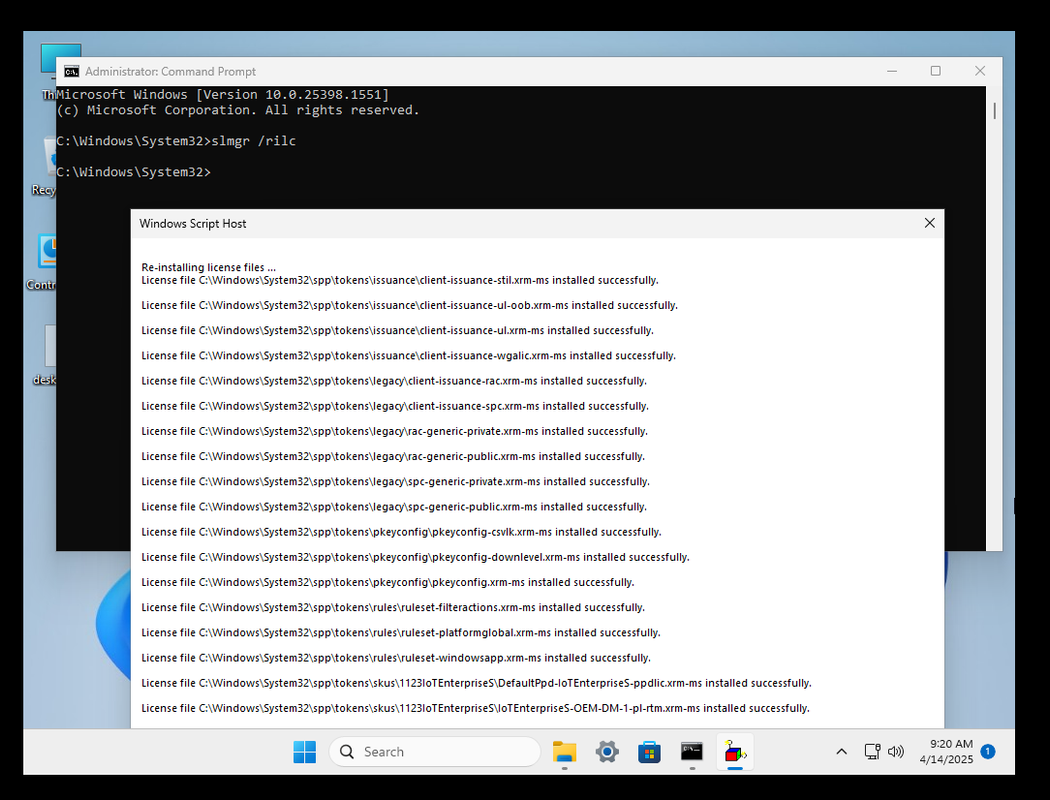Open network status tray icon
Screen dimensions: 1050x800
(x=872, y=752)
